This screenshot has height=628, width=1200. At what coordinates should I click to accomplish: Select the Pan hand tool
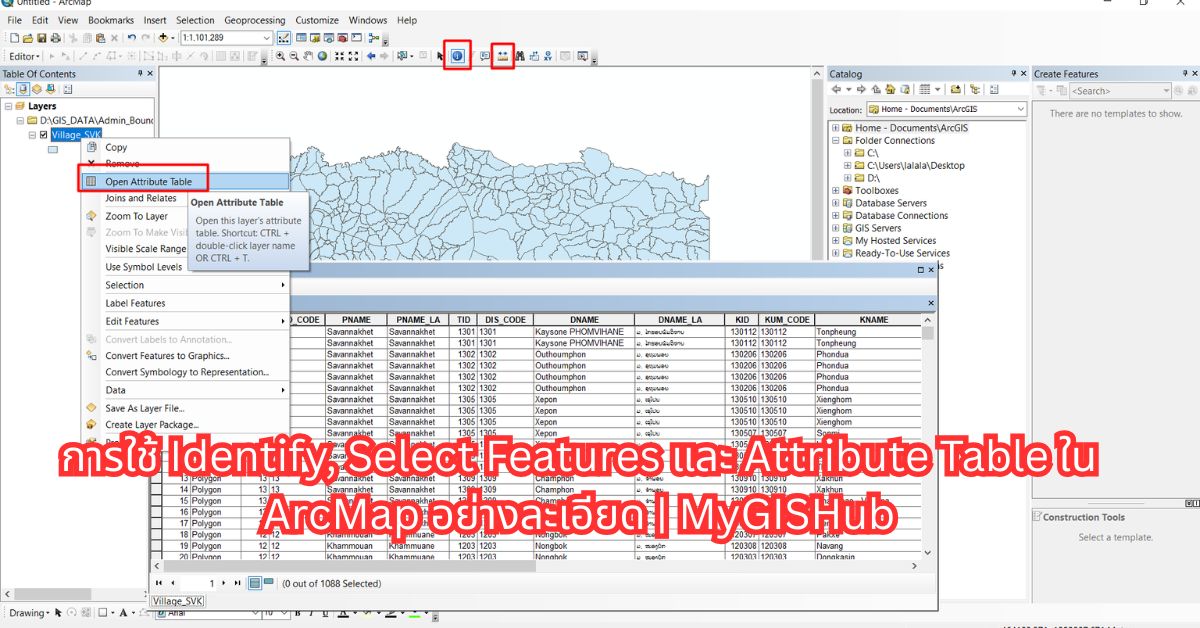pyautogui.click(x=308, y=56)
